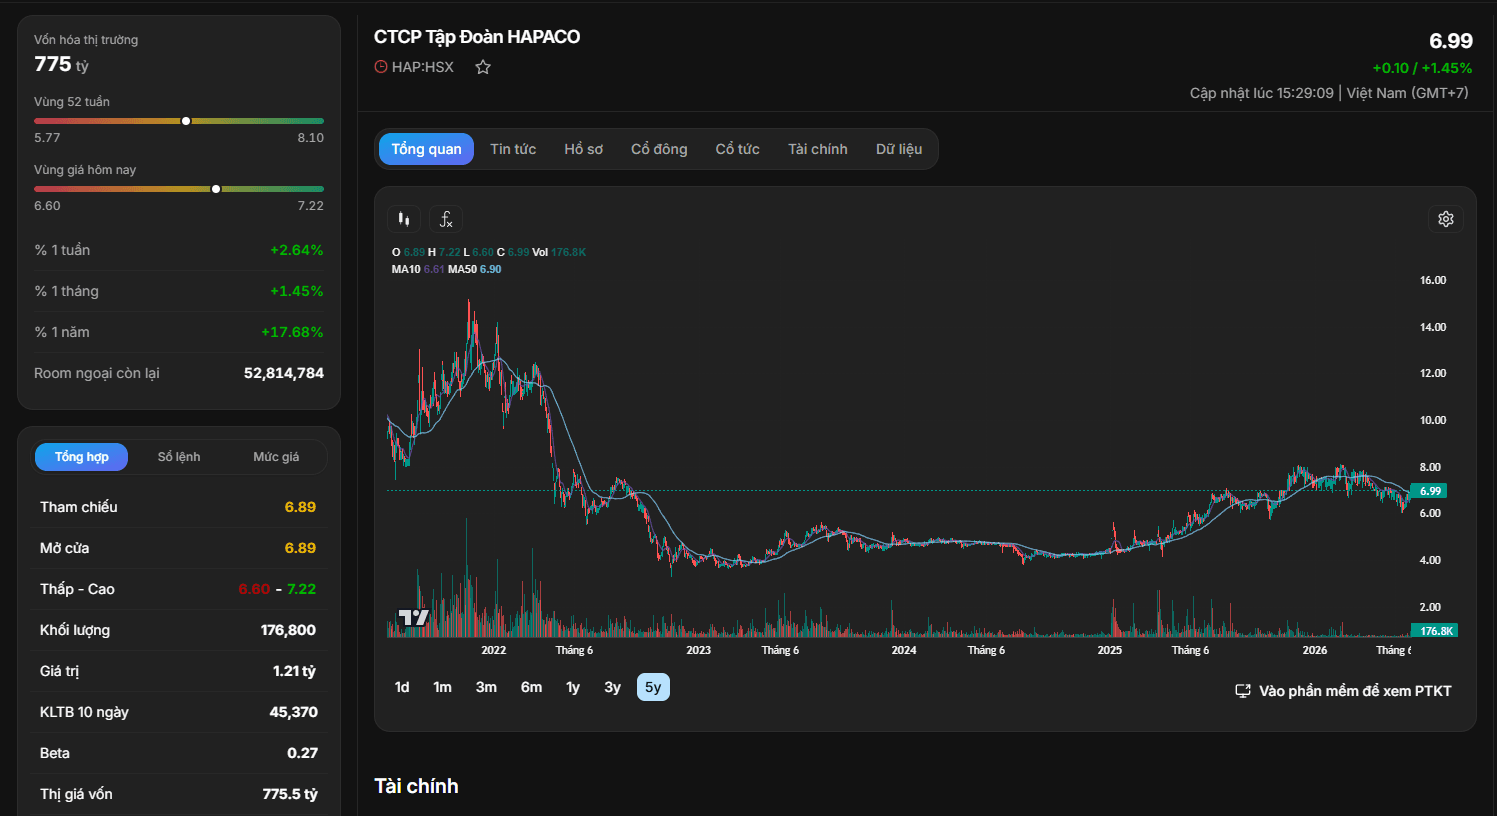Image resolution: width=1497 pixels, height=816 pixels.
Task: Select the Sổ lệnh tab
Action: pyautogui.click(x=179, y=457)
